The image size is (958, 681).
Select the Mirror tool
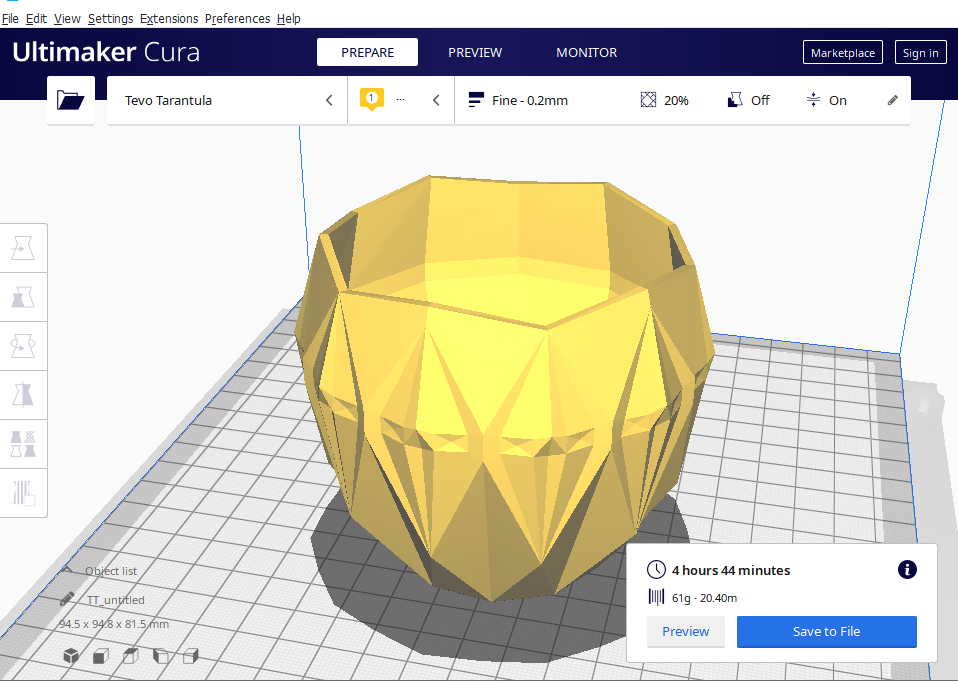pos(23,395)
